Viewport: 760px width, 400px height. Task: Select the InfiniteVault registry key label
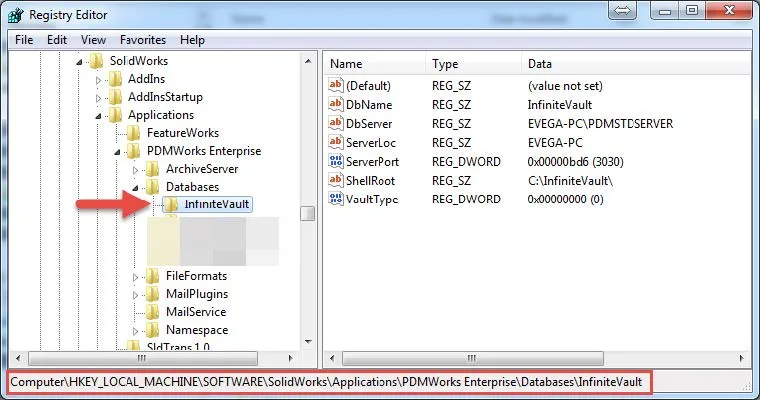coord(217,204)
